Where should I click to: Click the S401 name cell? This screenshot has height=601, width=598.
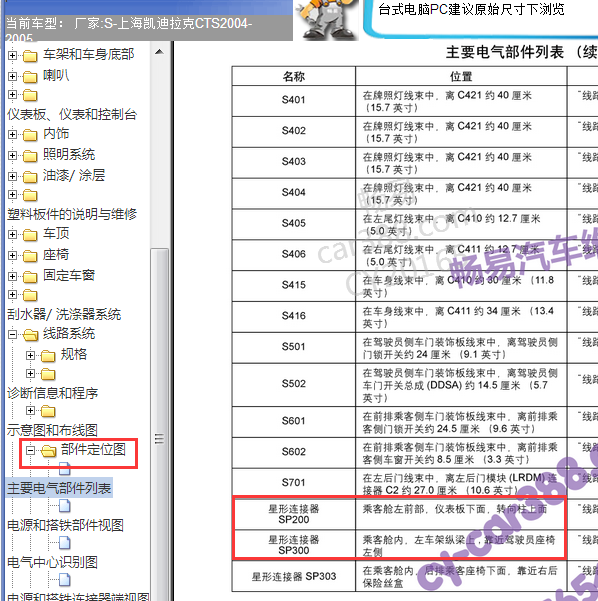[x=294, y=101]
